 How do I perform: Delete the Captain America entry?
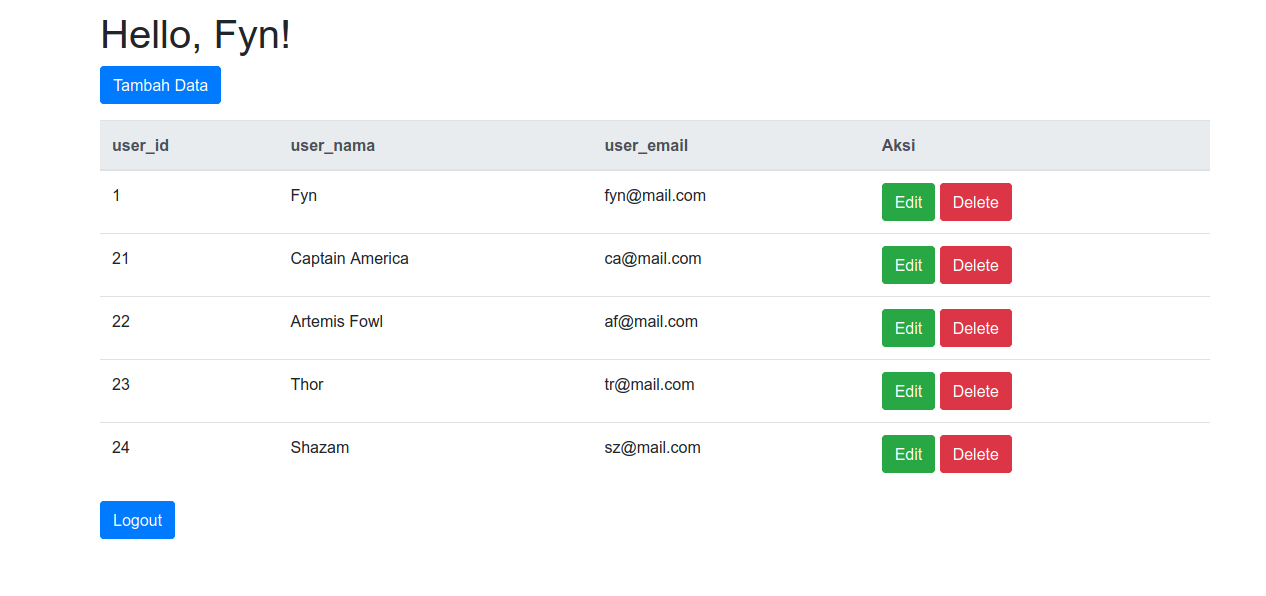[x=975, y=265]
